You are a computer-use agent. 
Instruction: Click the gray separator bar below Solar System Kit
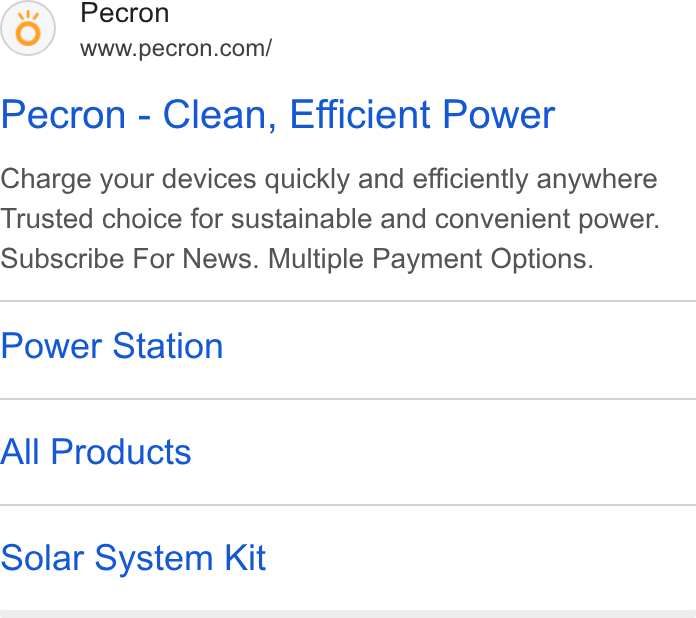point(348,614)
